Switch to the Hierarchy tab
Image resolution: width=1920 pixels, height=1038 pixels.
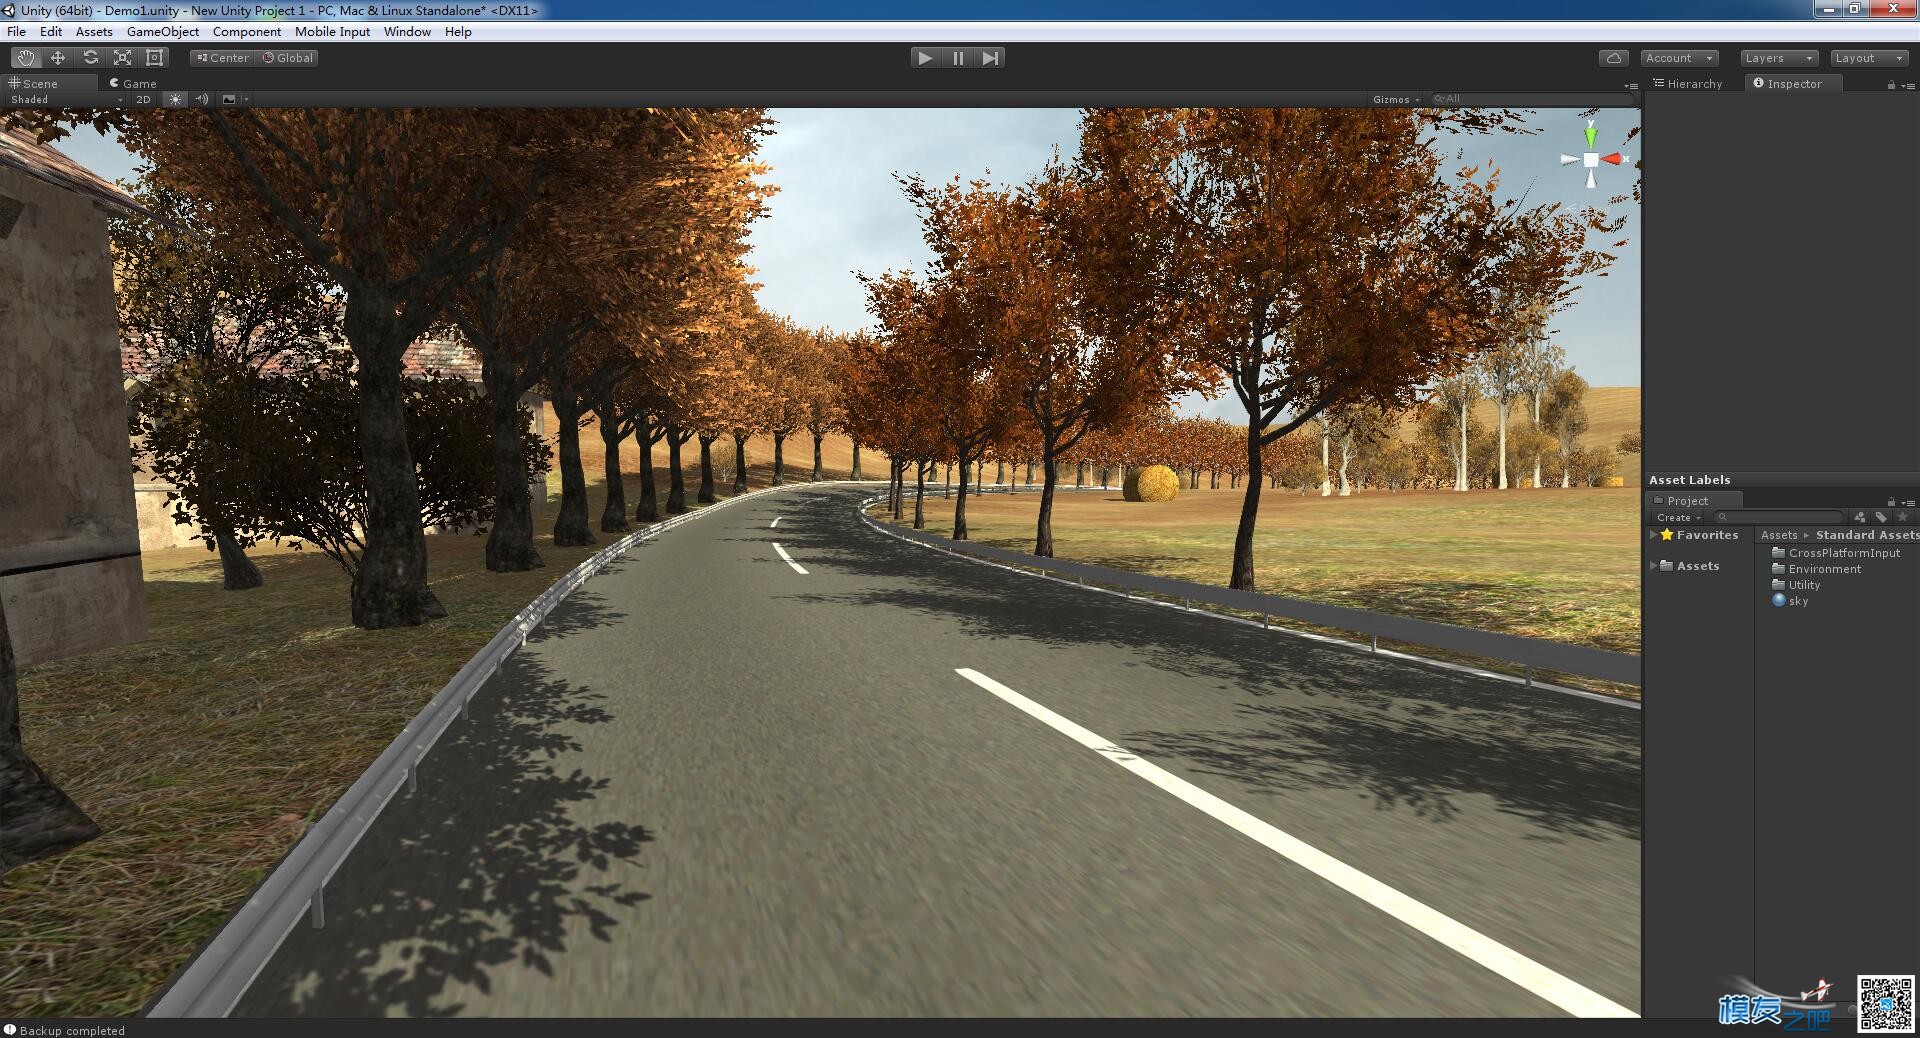pos(1688,84)
